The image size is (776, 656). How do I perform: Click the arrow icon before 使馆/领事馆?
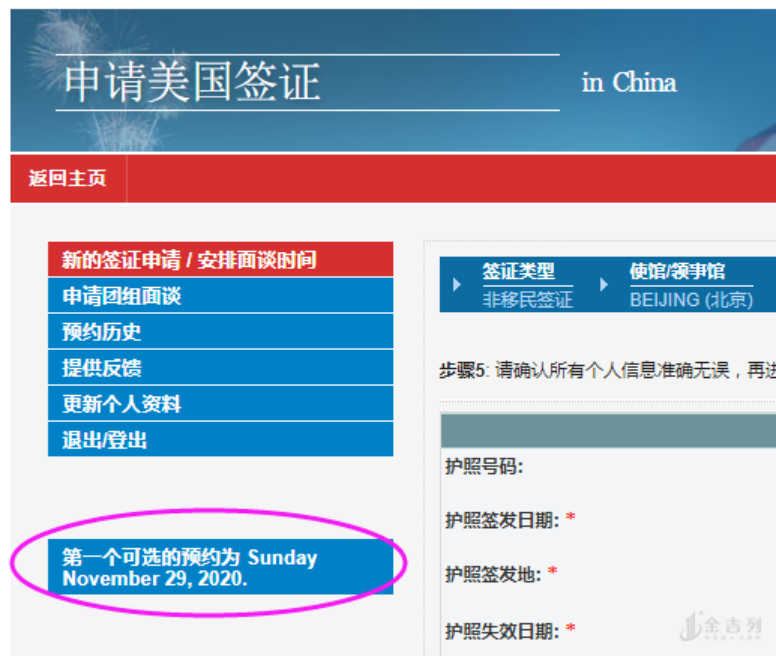click(x=604, y=285)
